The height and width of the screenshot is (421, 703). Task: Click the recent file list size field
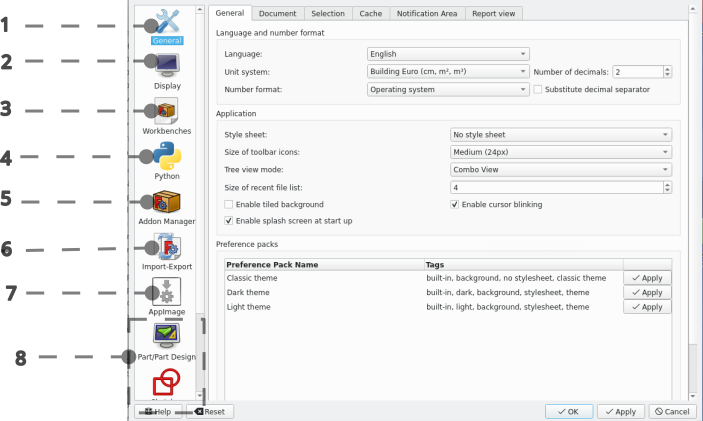coord(555,187)
